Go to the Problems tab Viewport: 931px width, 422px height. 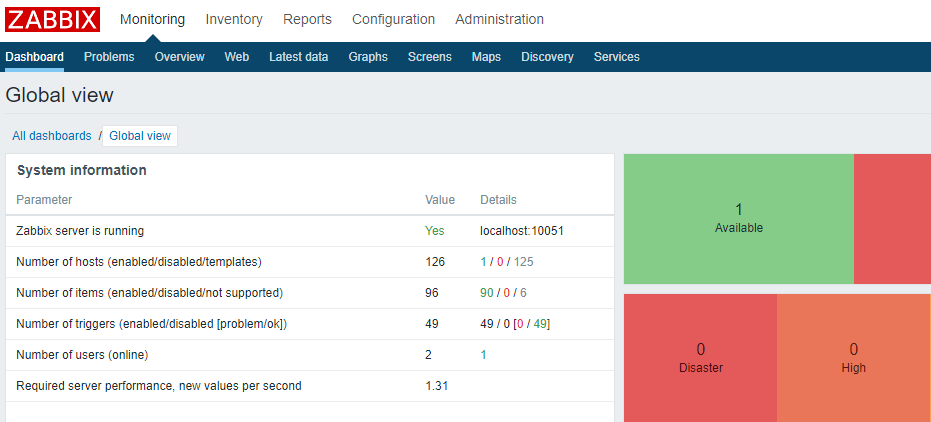pos(109,57)
